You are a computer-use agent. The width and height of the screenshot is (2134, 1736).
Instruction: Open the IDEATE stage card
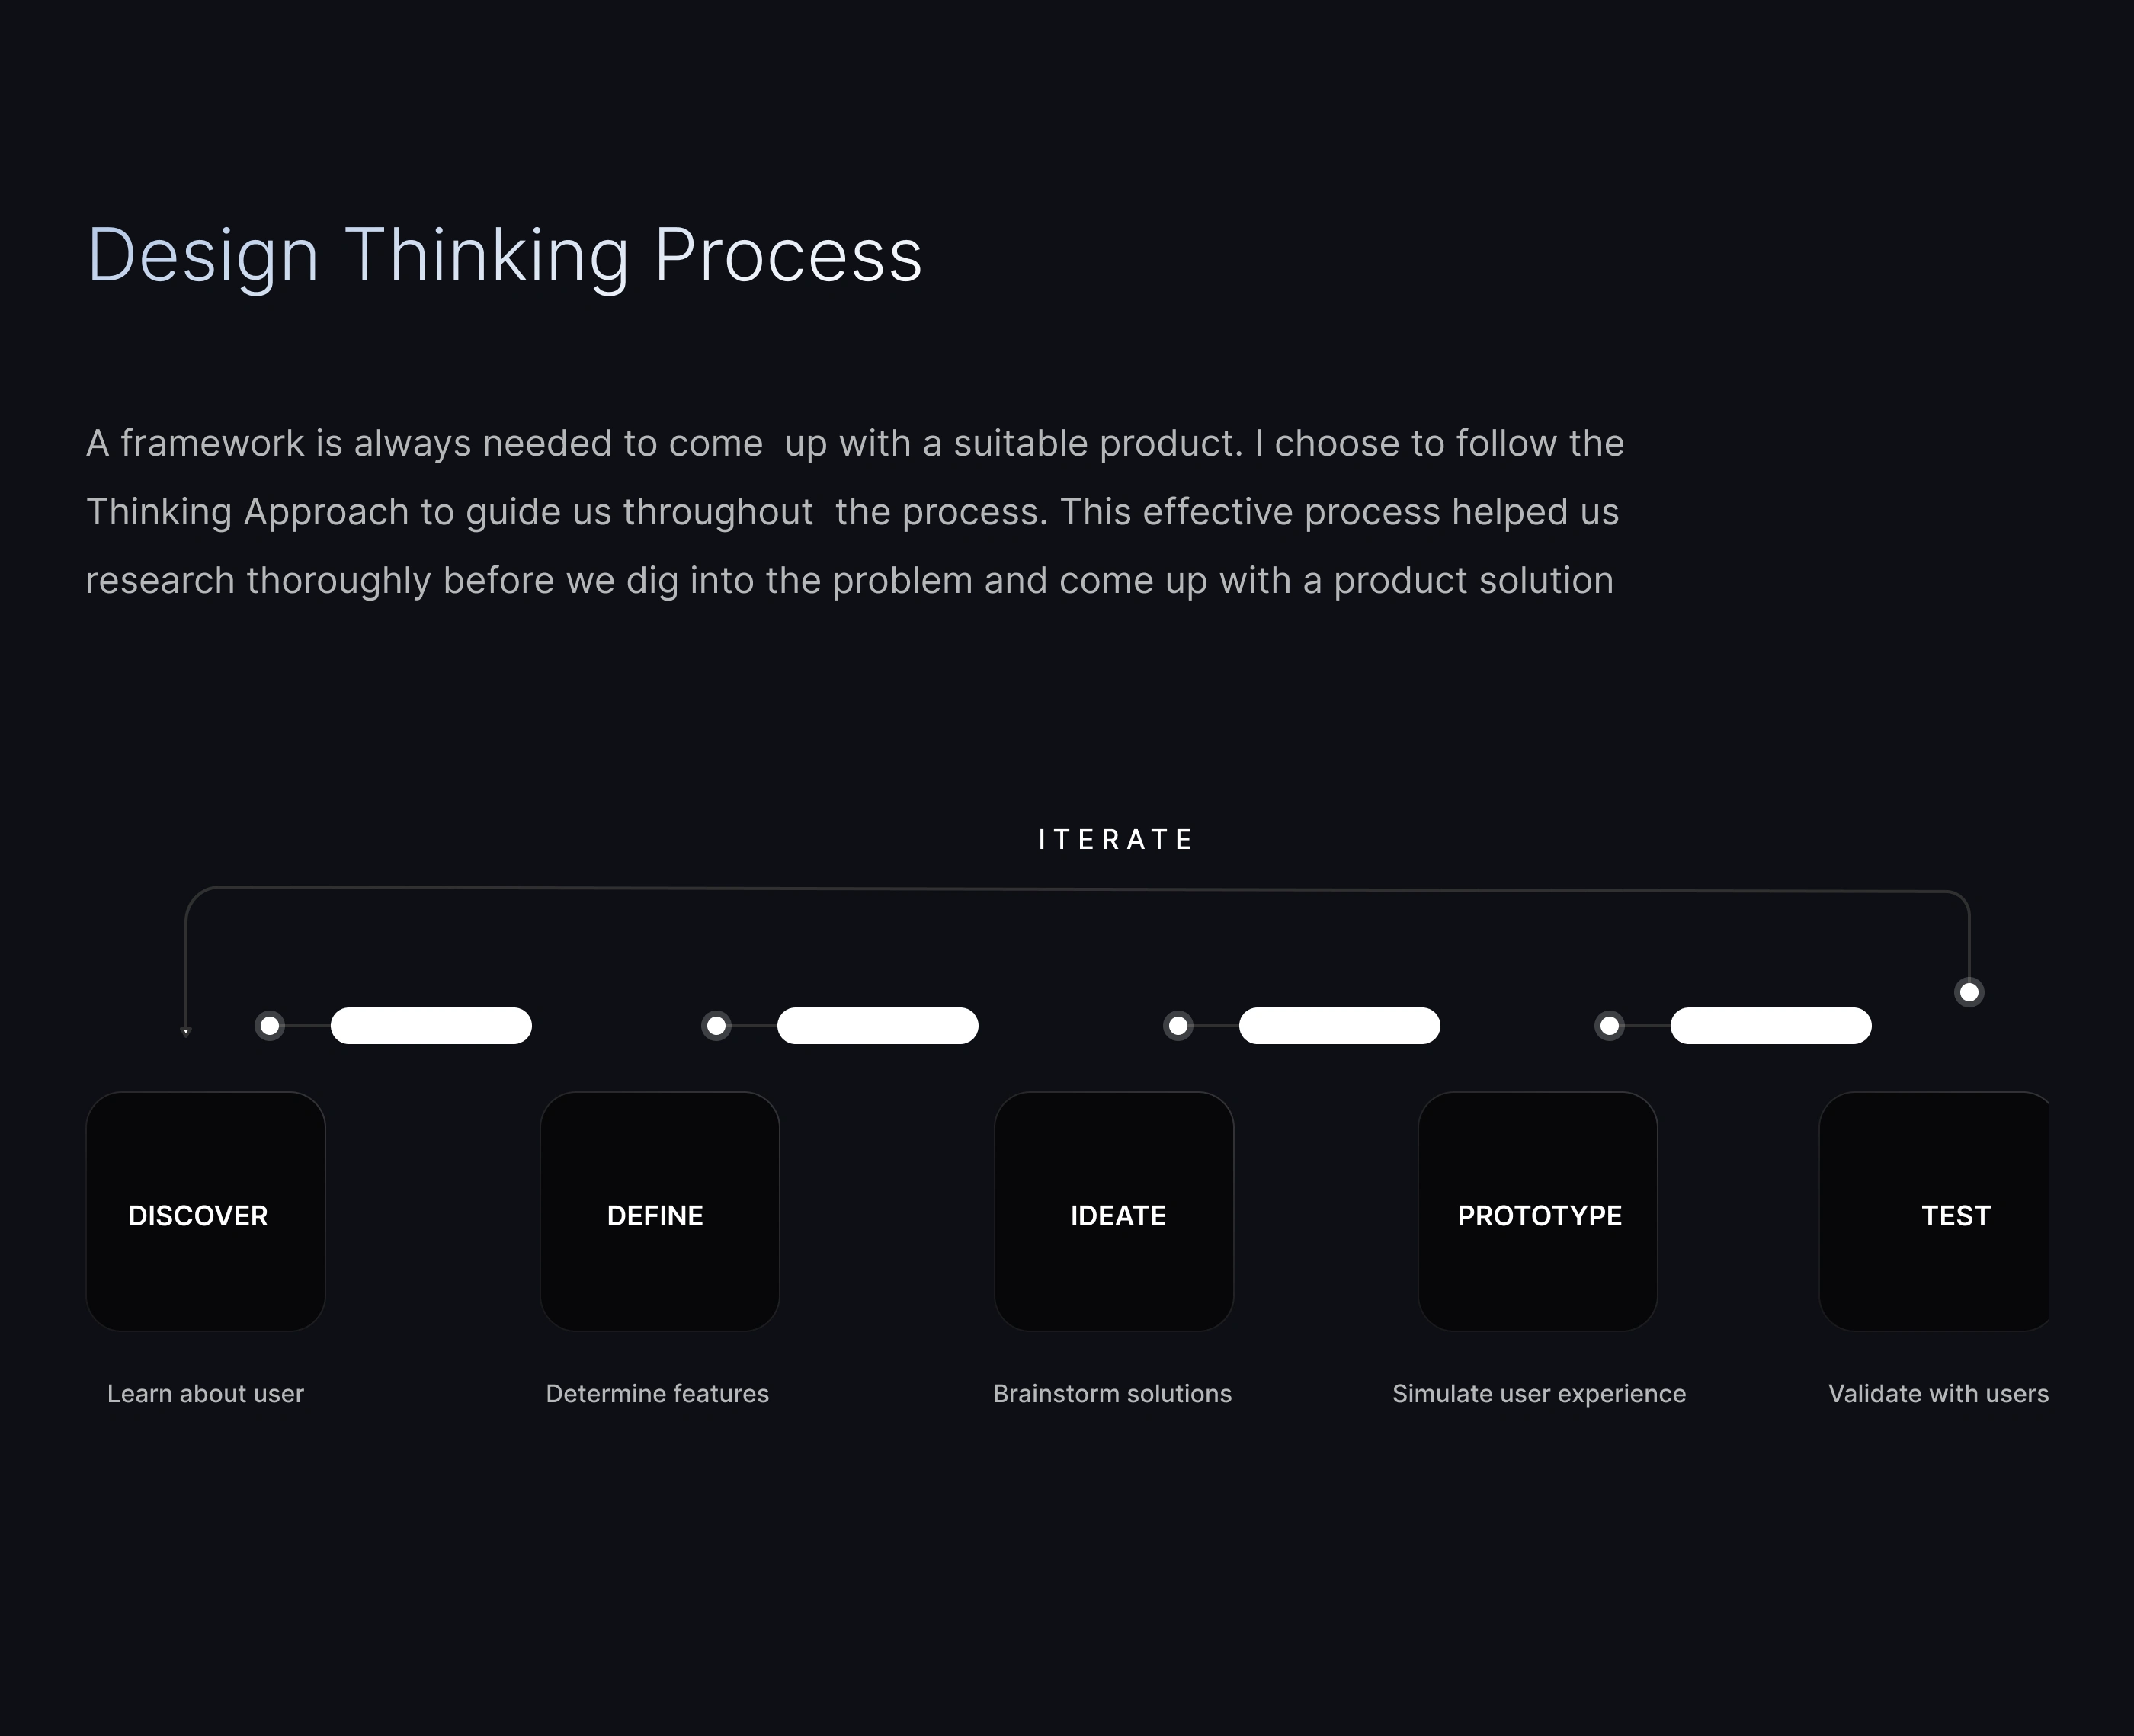click(x=1113, y=1211)
